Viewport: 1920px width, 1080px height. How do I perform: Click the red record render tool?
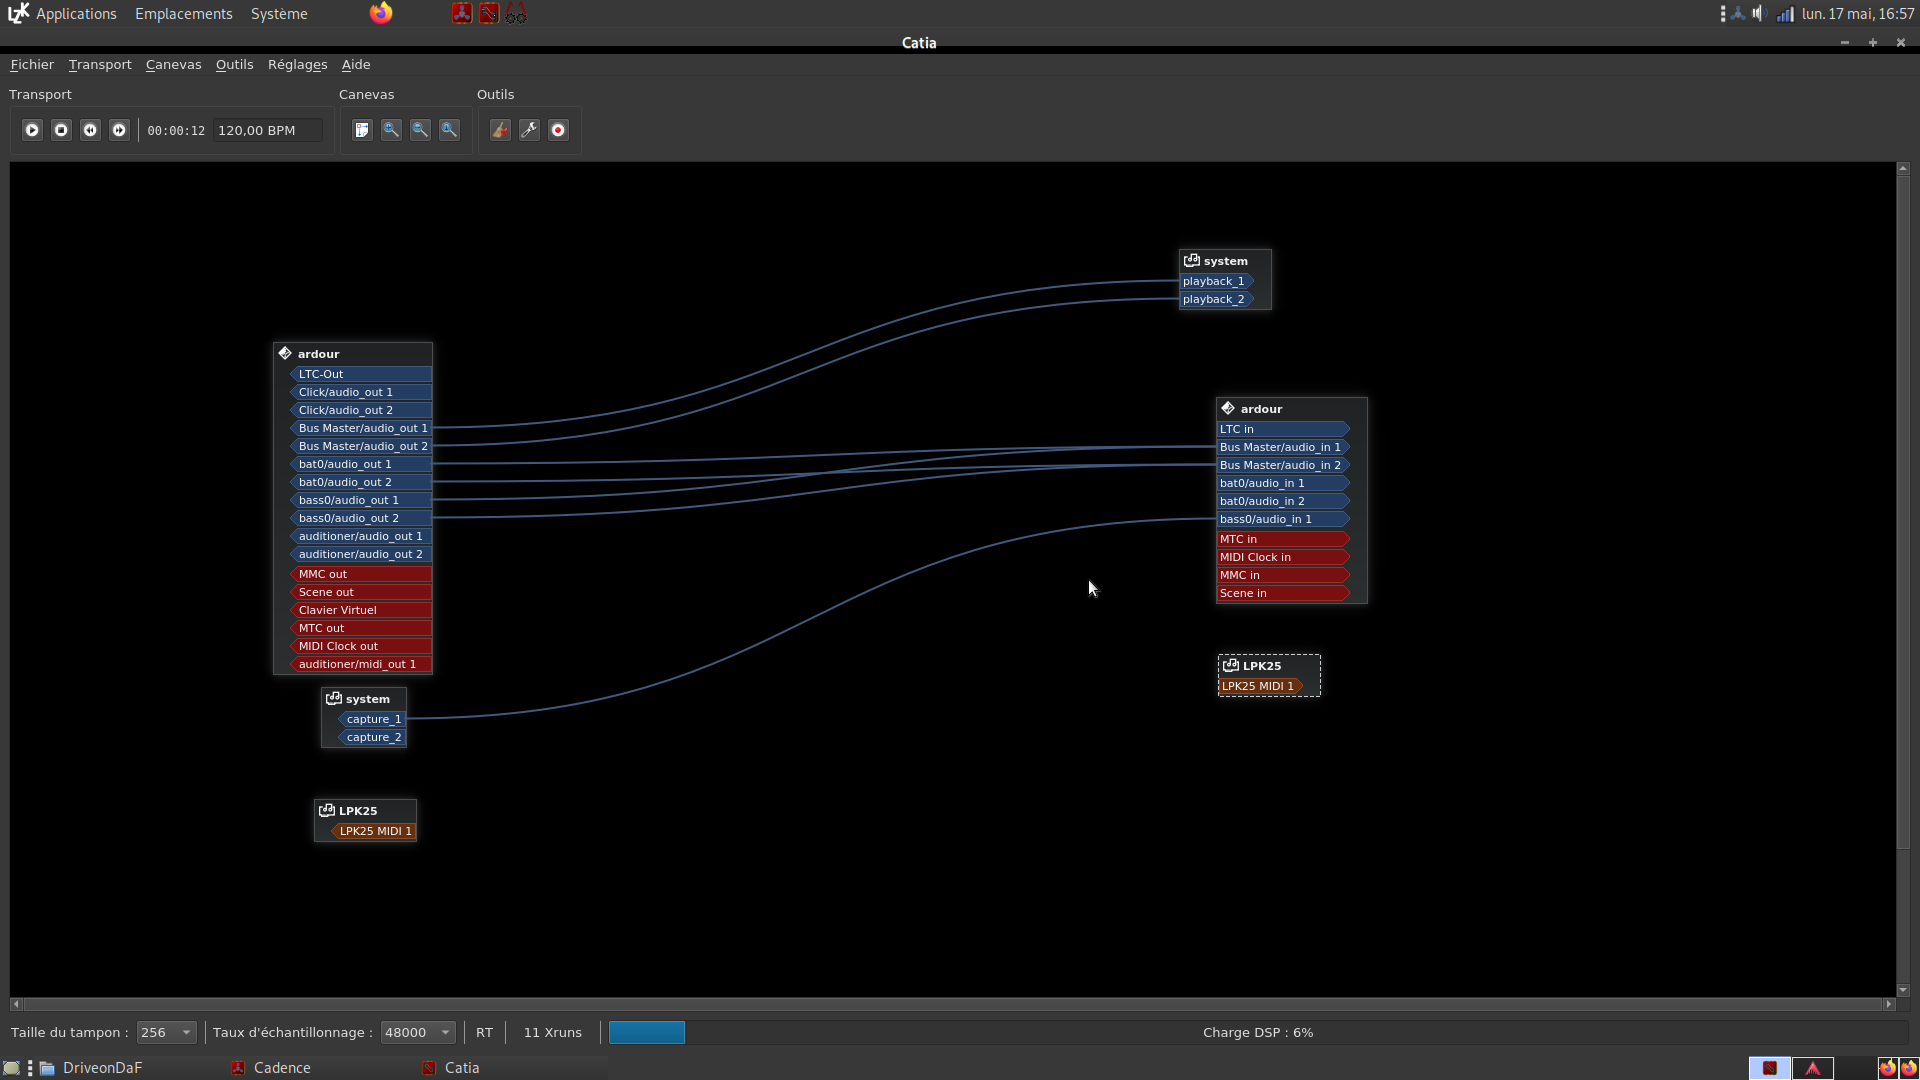[558, 130]
